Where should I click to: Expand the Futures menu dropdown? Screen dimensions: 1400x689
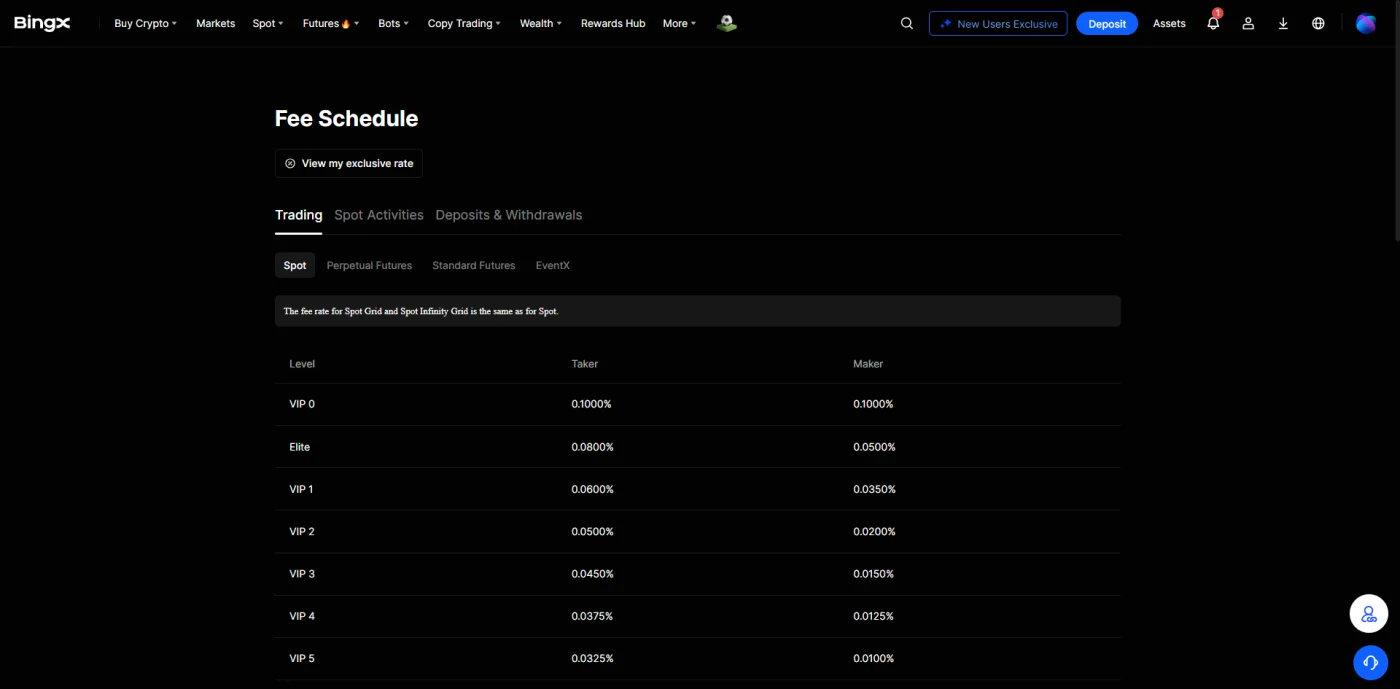pyautogui.click(x=331, y=23)
